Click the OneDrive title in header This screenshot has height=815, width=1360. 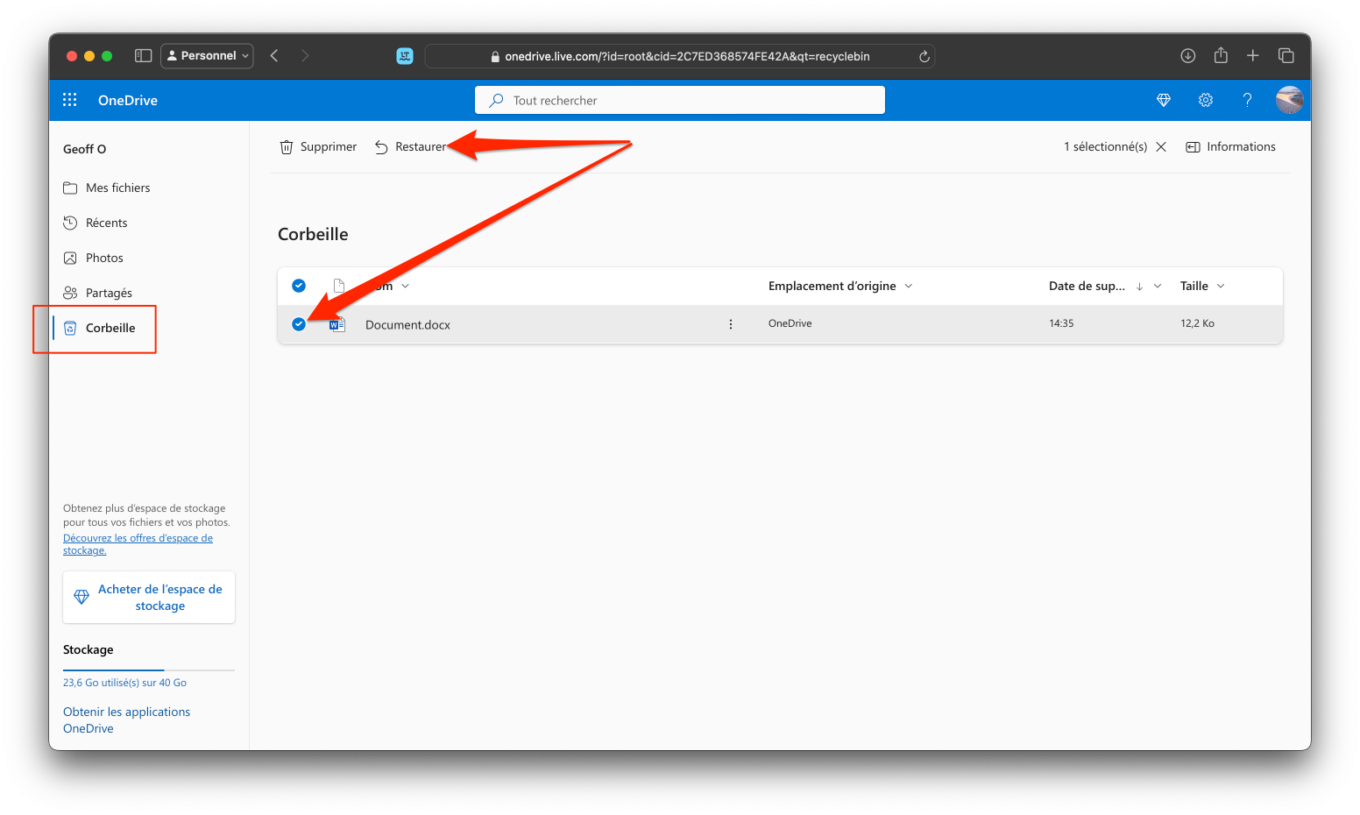pos(128,100)
